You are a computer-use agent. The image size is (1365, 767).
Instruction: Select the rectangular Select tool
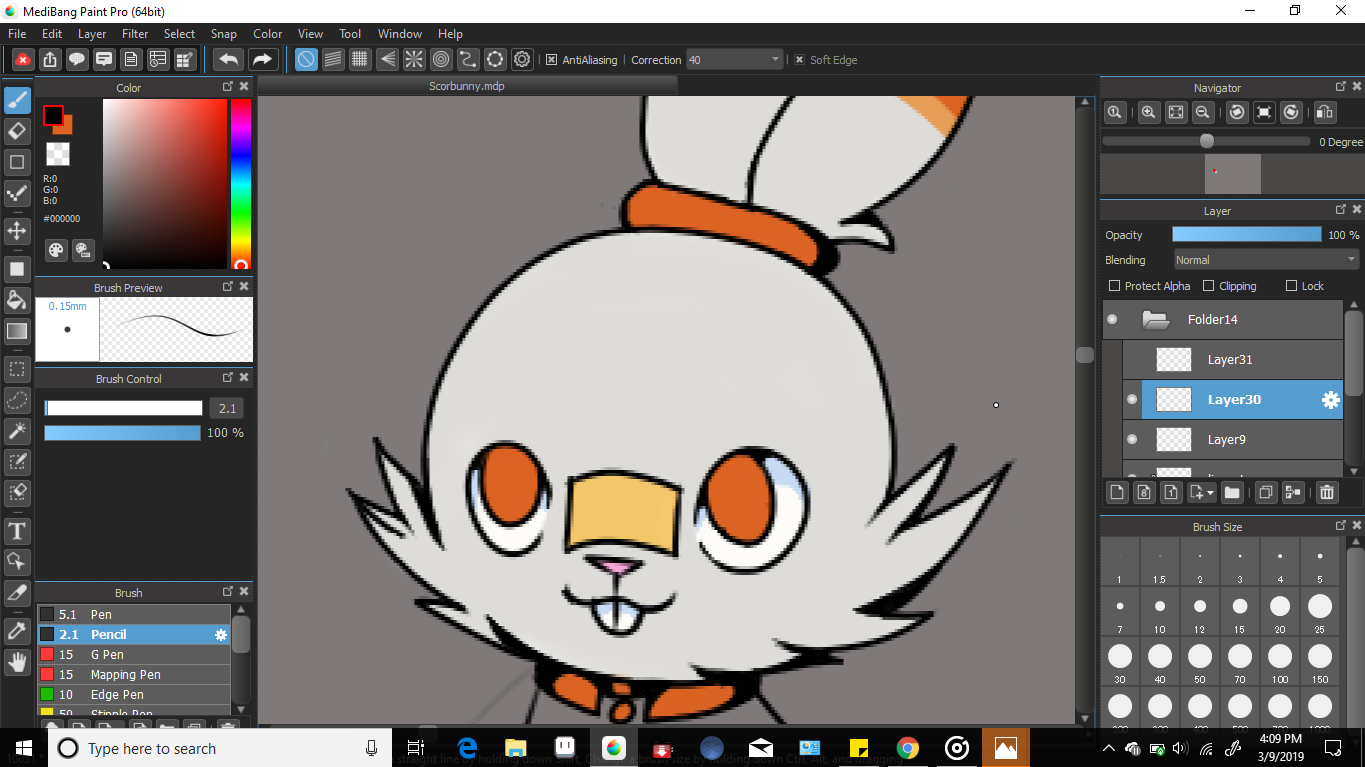[x=17, y=369]
